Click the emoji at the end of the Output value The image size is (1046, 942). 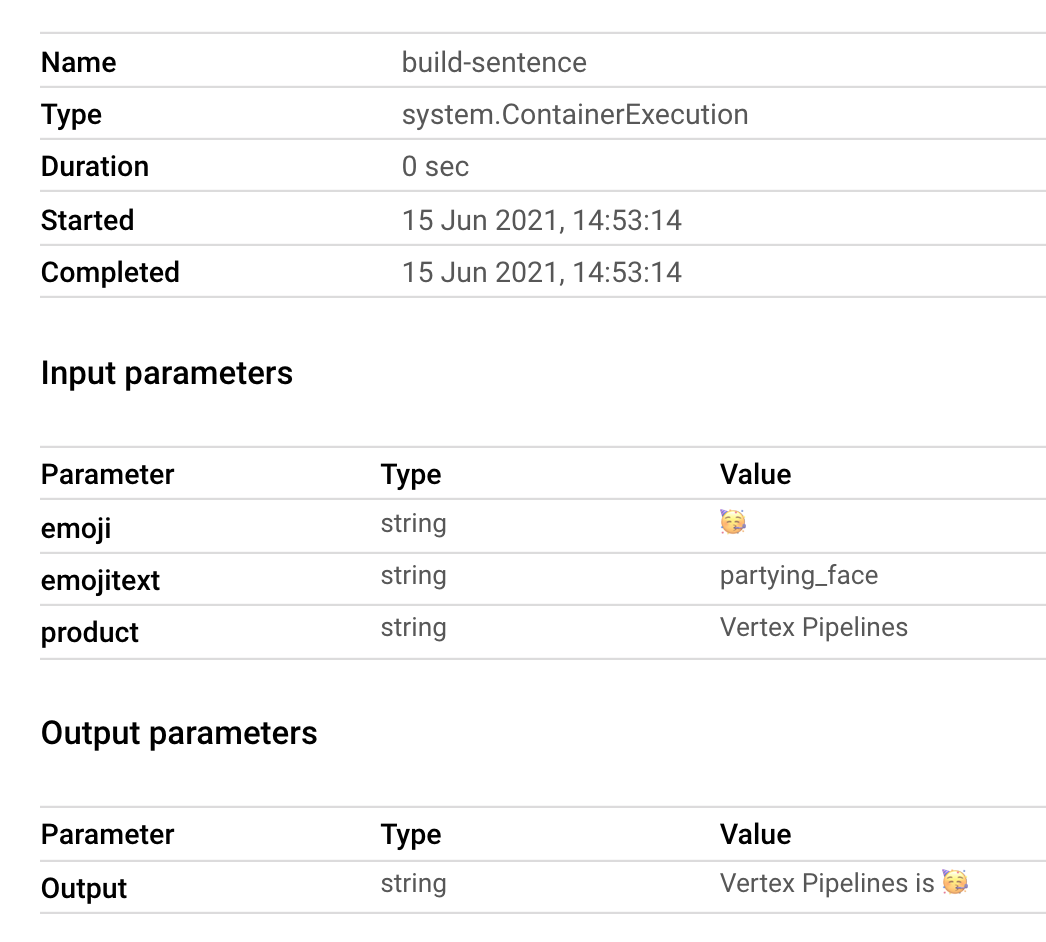[x=955, y=882]
